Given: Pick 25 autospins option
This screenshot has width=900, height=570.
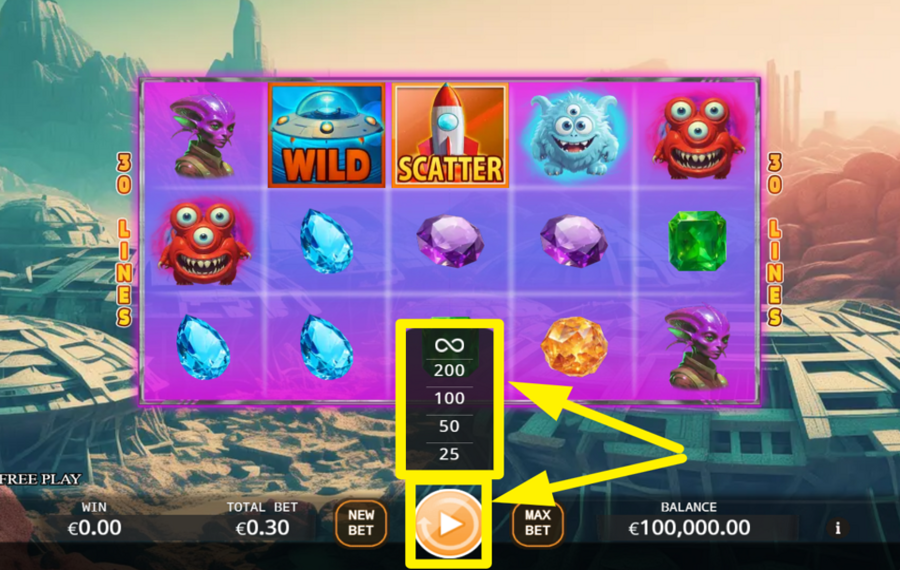Looking at the screenshot, I should [449, 454].
